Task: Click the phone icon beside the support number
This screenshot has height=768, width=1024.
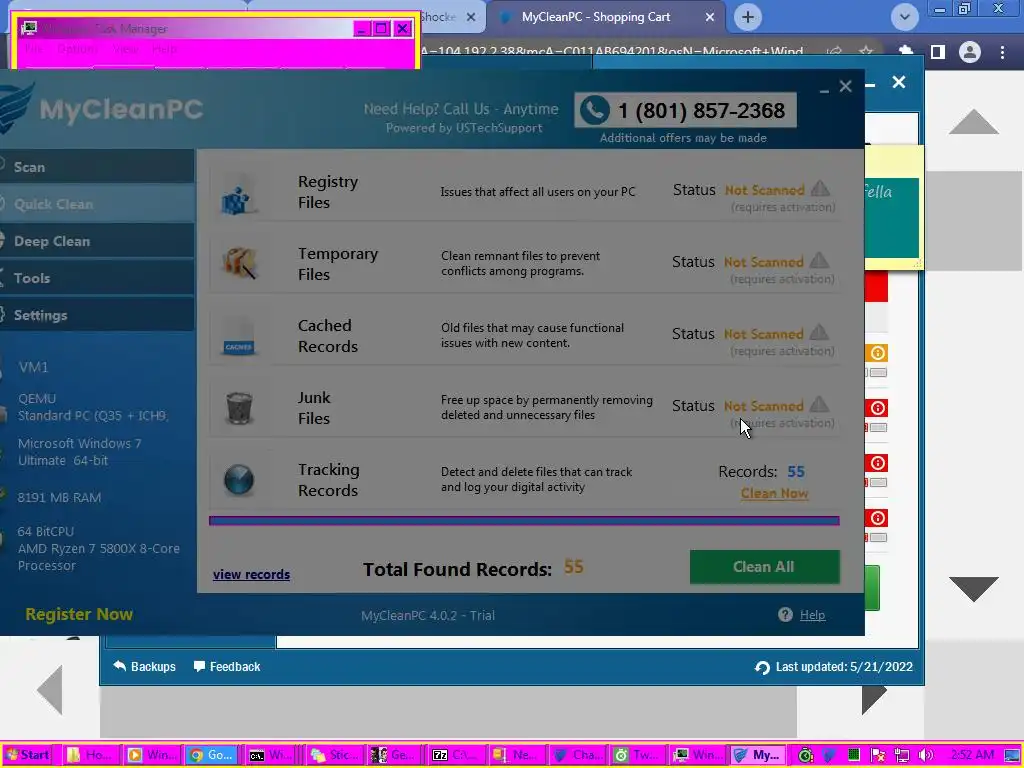Action: (x=594, y=110)
